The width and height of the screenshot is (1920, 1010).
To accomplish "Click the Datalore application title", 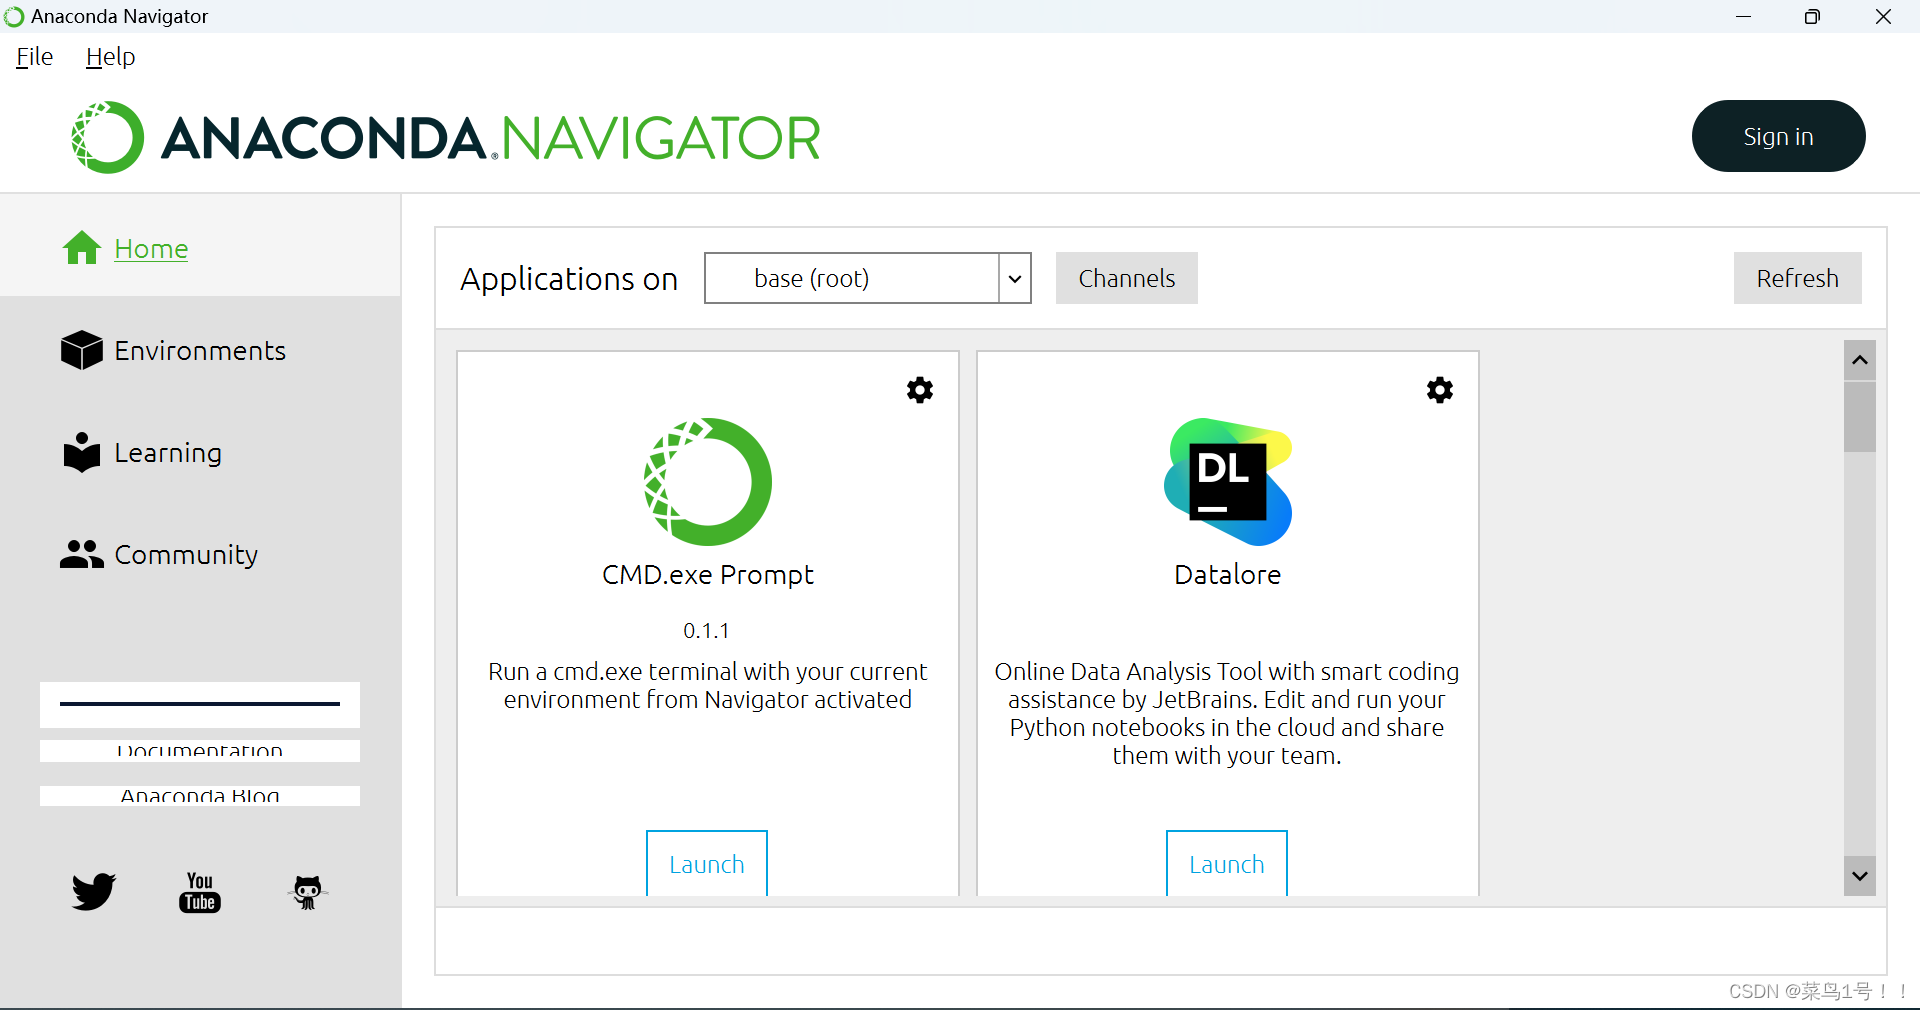I will pyautogui.click(x=1227, y=575).
